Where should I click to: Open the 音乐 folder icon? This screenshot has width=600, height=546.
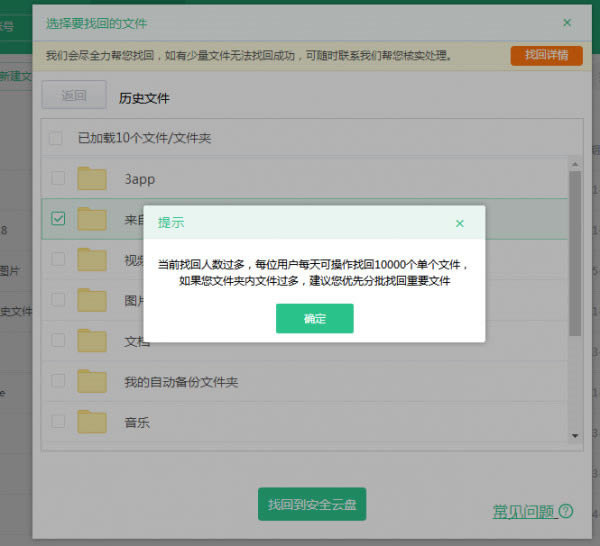(92, 422)
